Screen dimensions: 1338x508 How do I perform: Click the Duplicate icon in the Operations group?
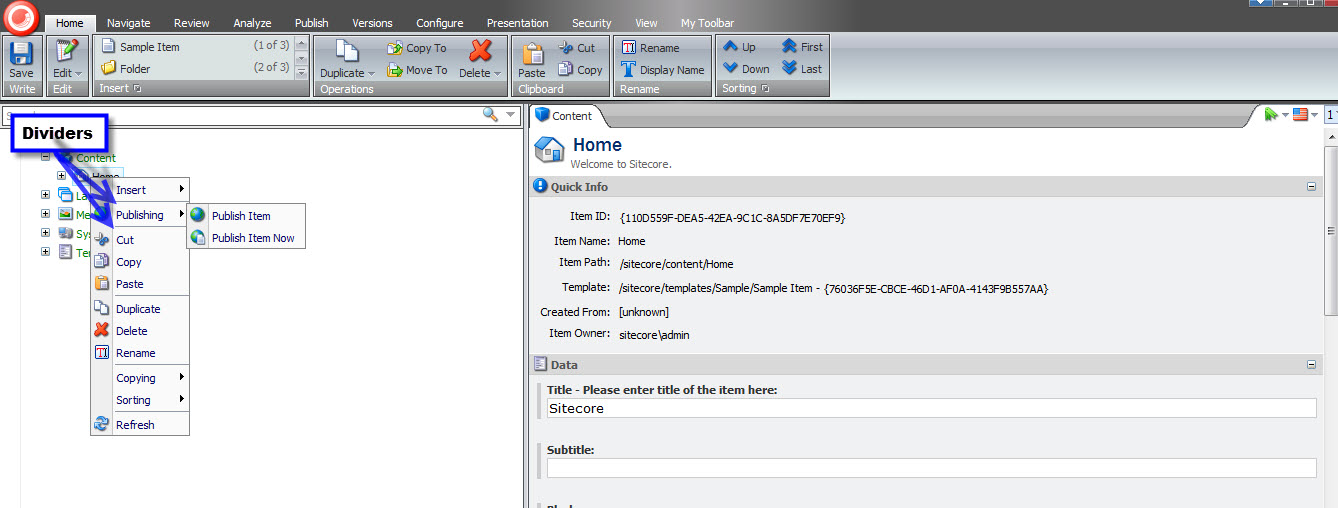pos(346,53)
